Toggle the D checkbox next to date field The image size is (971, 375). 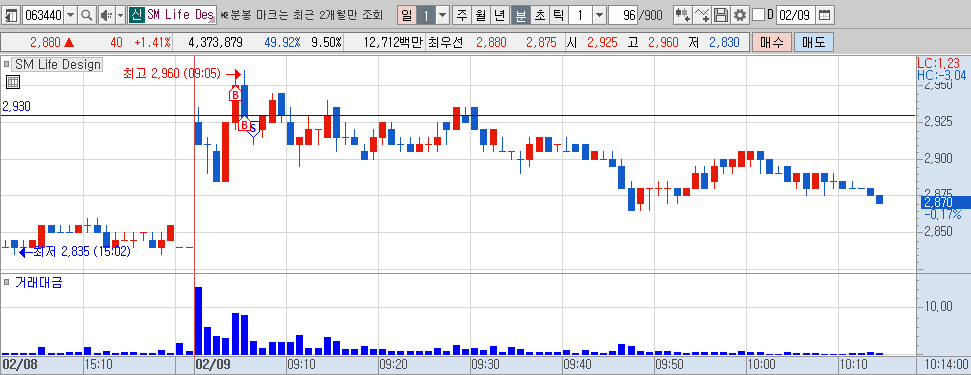759,14
